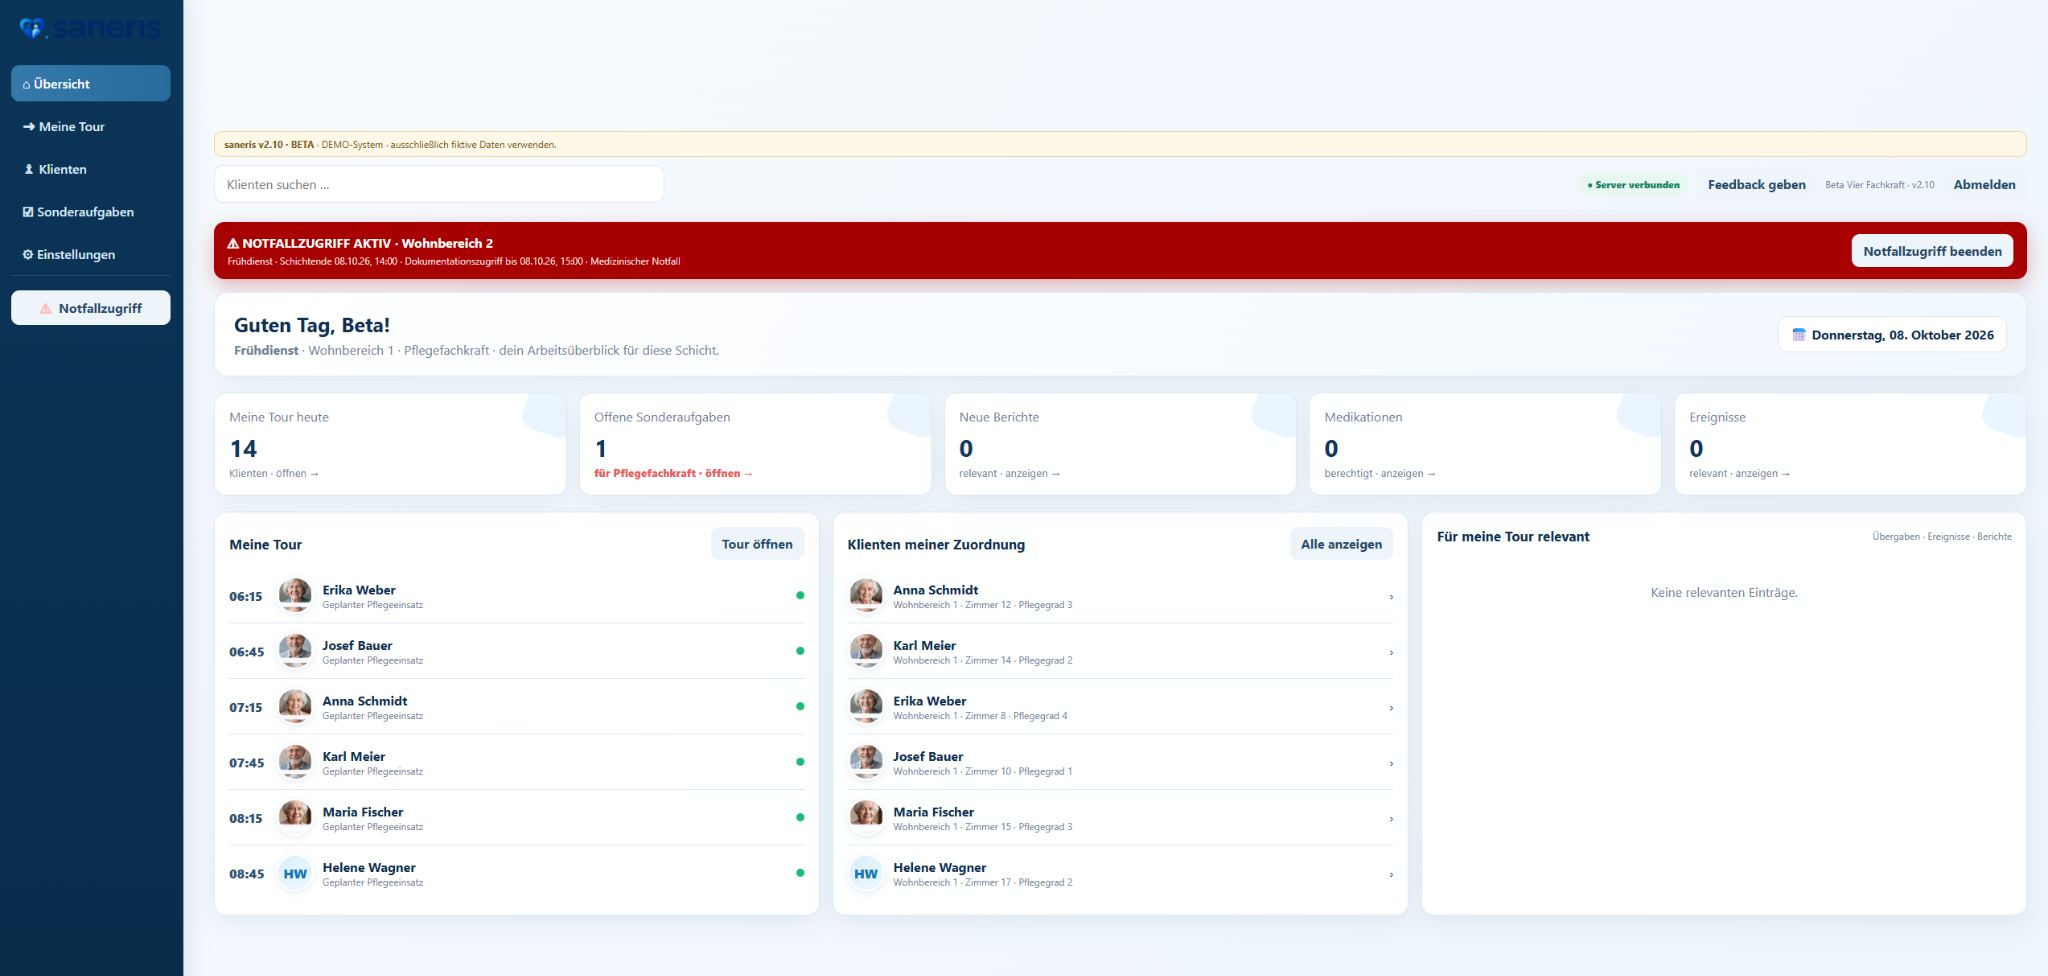Click the saneris logo
Viewport: 2048px width, 976px height.
pos(91,28)
